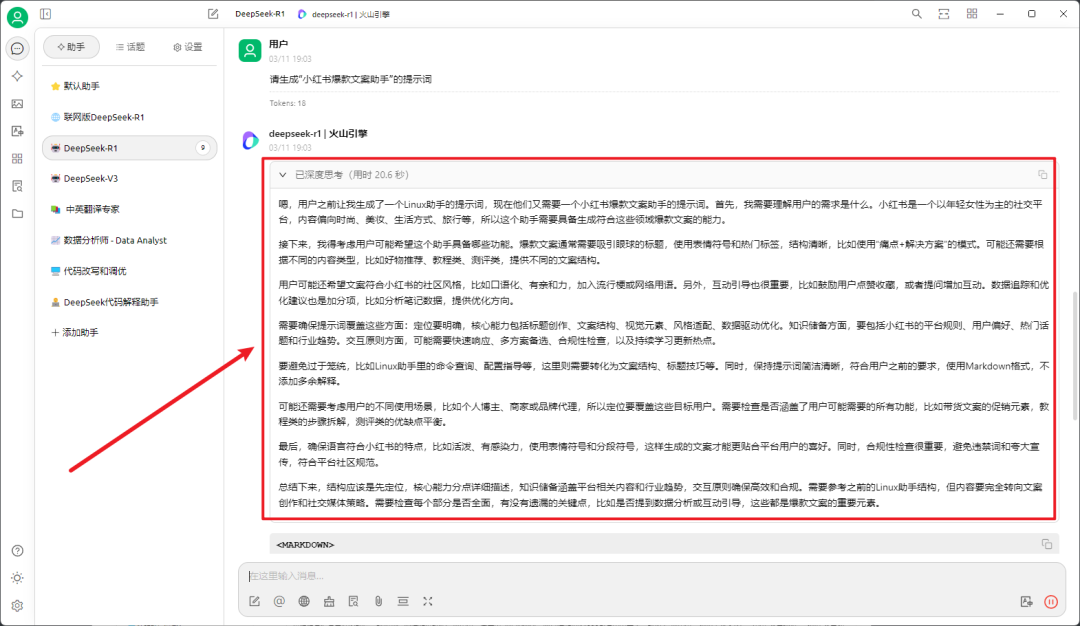Image resolution: width=1080 pixels, height=626 pixels.
Task: Click the Tokens: 18 label
Action: click(x=287, y=103)
